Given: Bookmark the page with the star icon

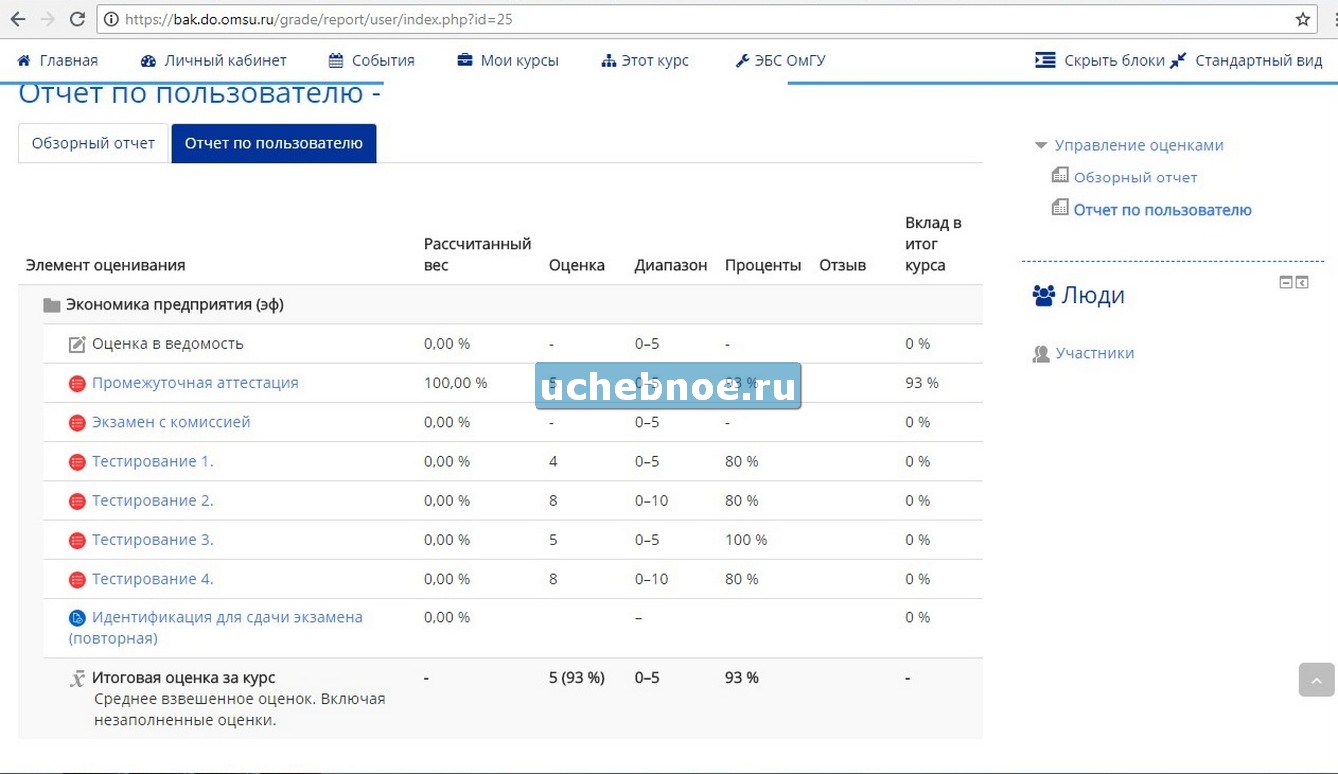Looking at the screenshot, I should click(1303, 18).
